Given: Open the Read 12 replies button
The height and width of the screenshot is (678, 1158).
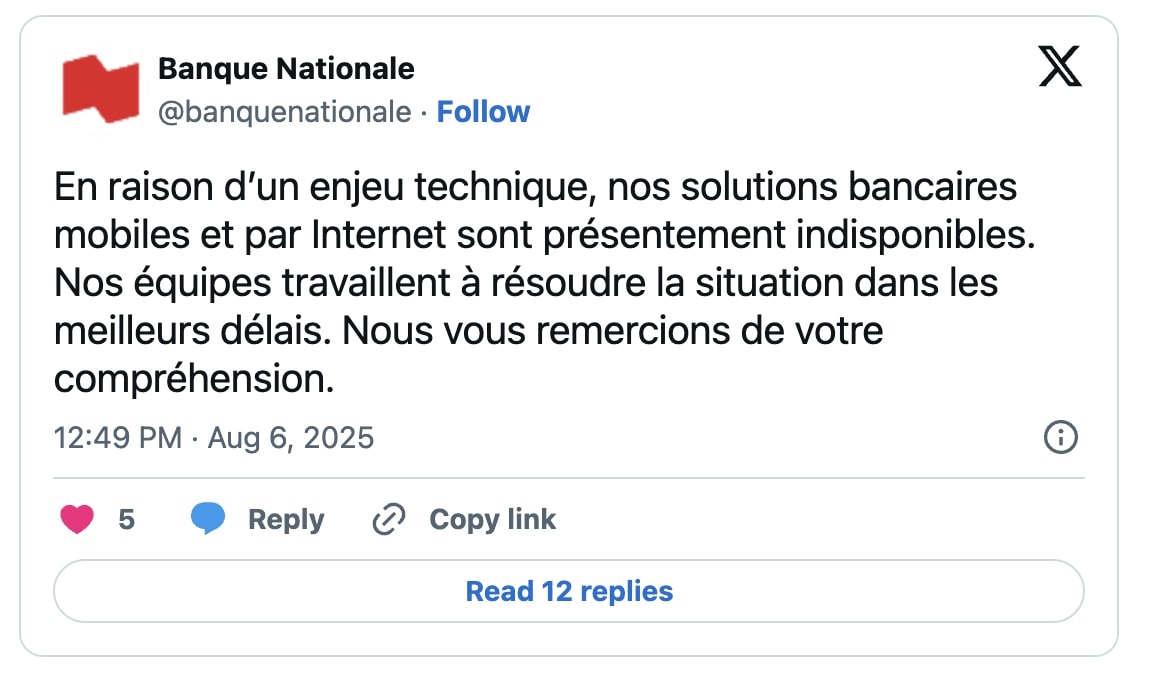Looking at the screenshot, I should coord(569,591).
